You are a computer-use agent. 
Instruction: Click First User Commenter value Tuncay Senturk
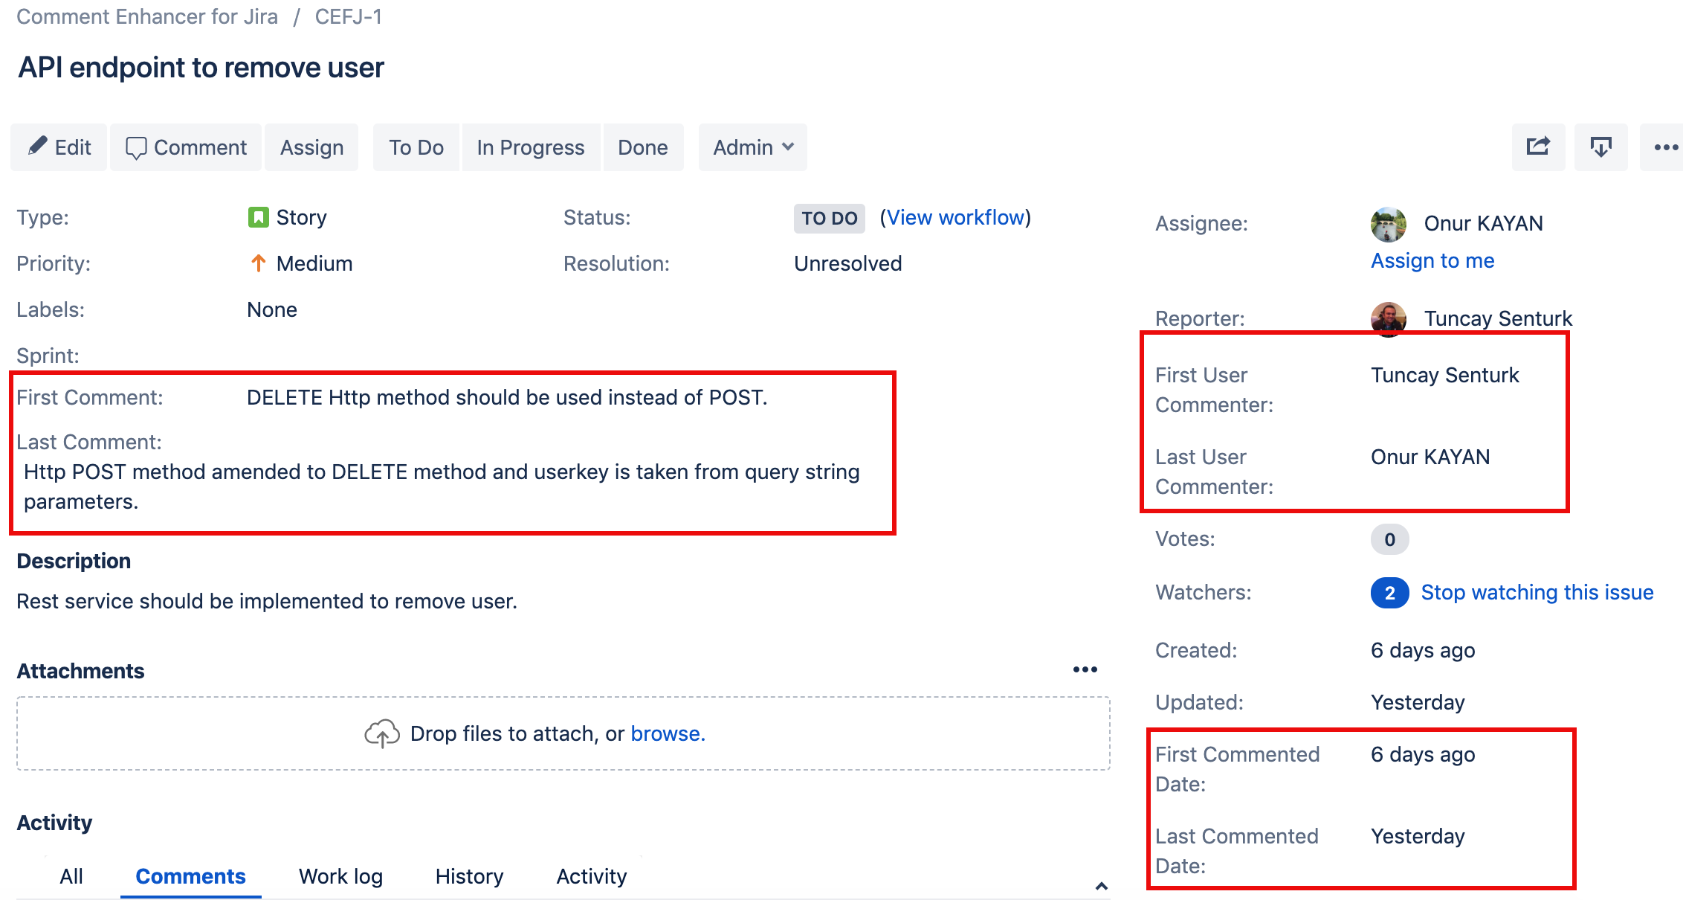[x=1445, y=375]
